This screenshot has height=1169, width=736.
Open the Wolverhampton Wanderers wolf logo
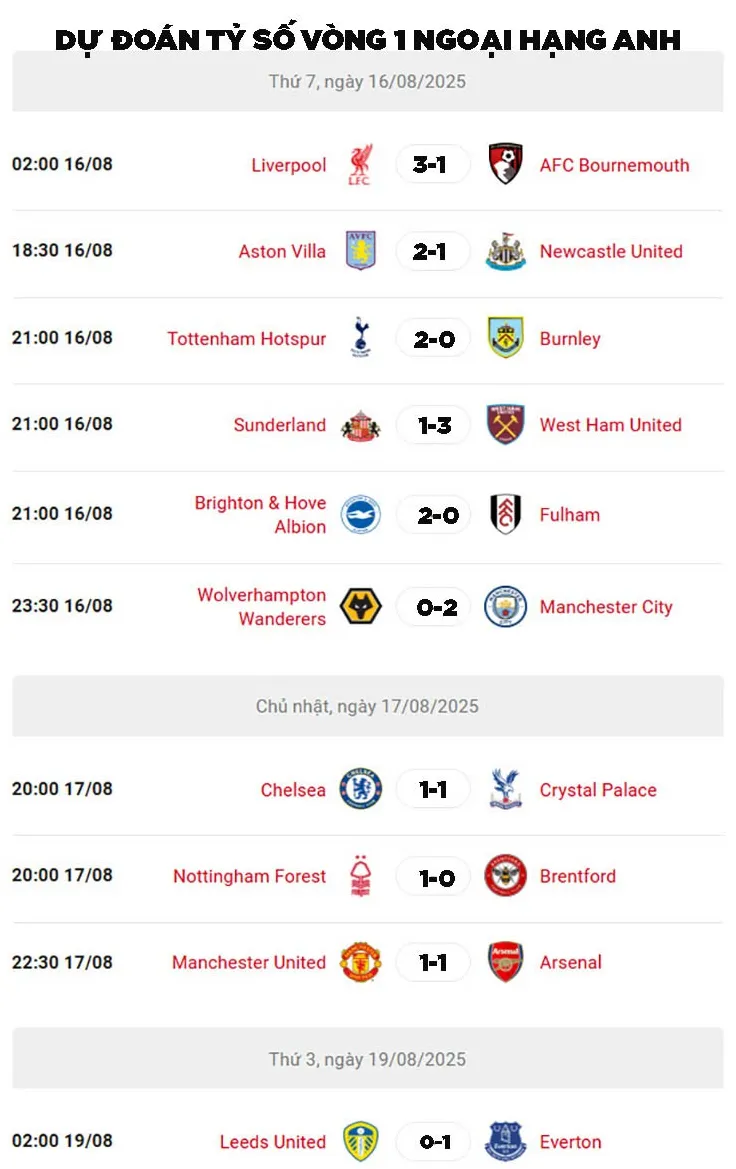click(360, 606)
